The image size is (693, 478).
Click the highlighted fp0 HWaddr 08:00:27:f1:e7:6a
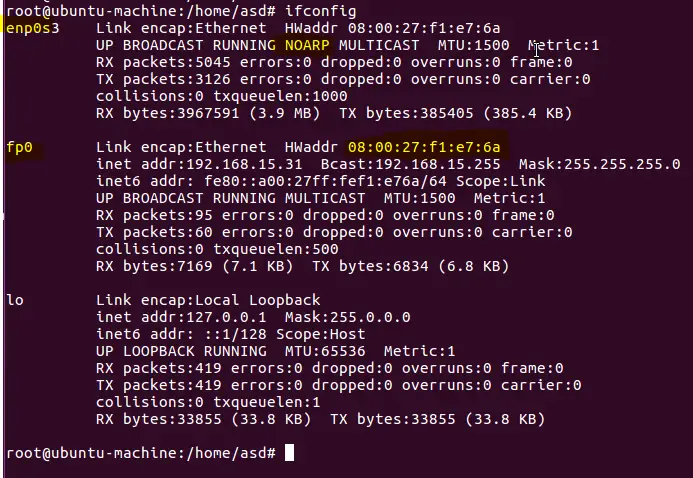pos(424,147)
